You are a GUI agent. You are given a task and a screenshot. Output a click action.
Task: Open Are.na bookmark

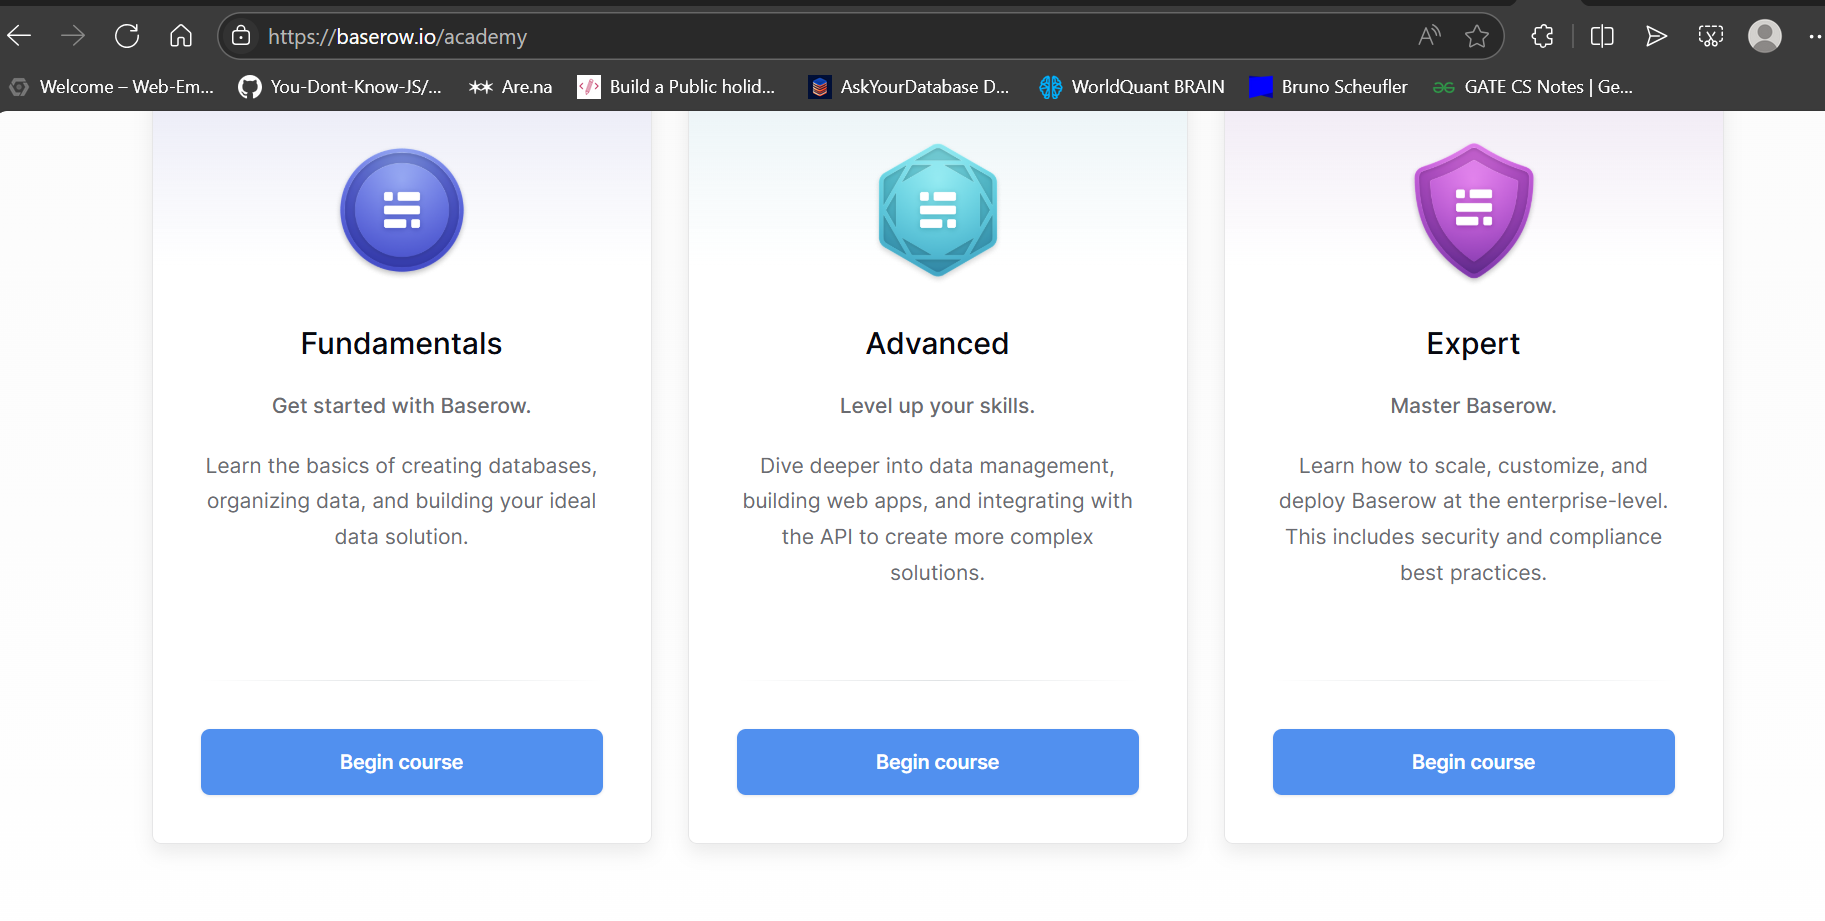pos(510,87)
